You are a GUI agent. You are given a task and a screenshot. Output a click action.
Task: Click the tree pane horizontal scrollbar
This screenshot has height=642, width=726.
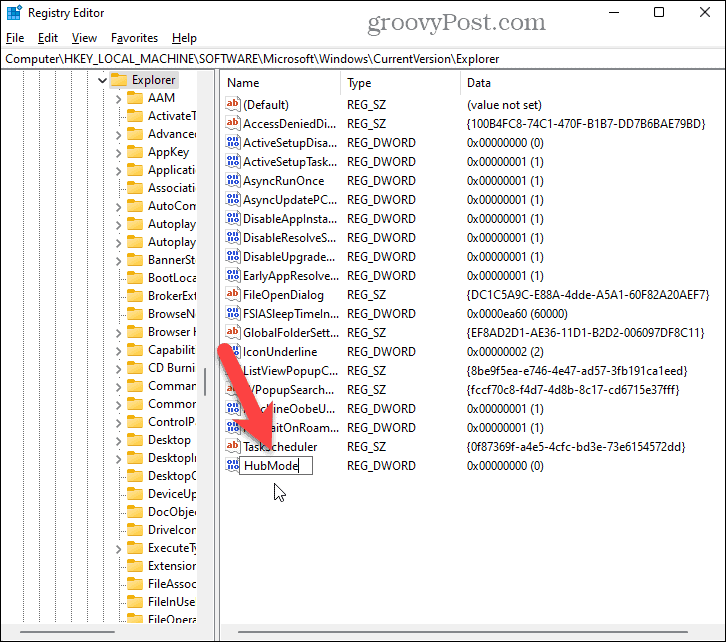(x=67, y=632)
